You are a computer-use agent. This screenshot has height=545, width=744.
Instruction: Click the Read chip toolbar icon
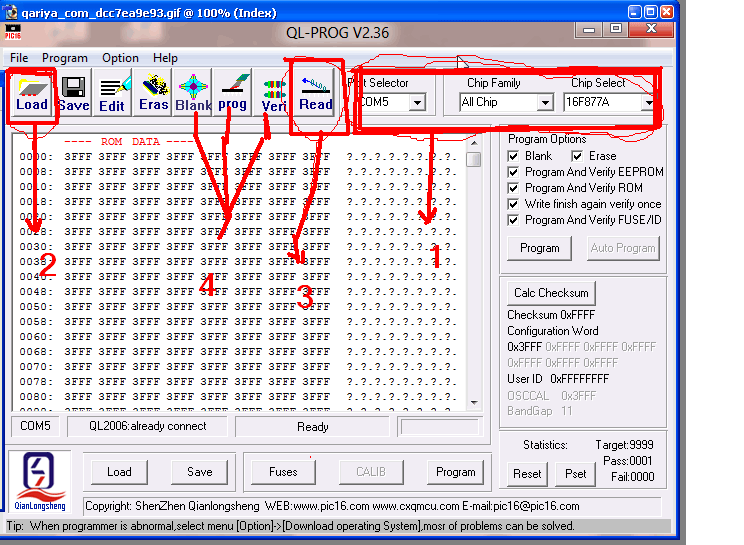point(316,93)
